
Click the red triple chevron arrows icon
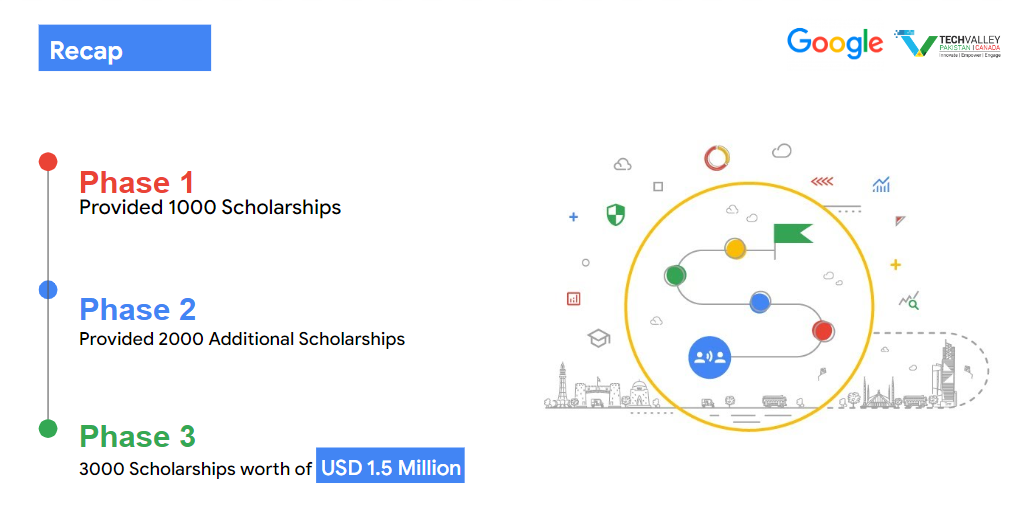click(x=822, y=181)
